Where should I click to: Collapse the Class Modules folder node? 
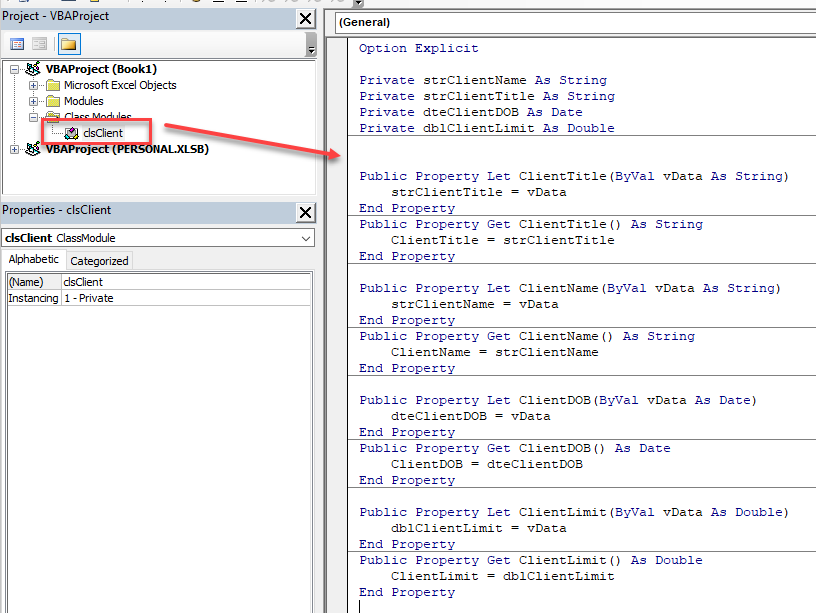(33, 117)
